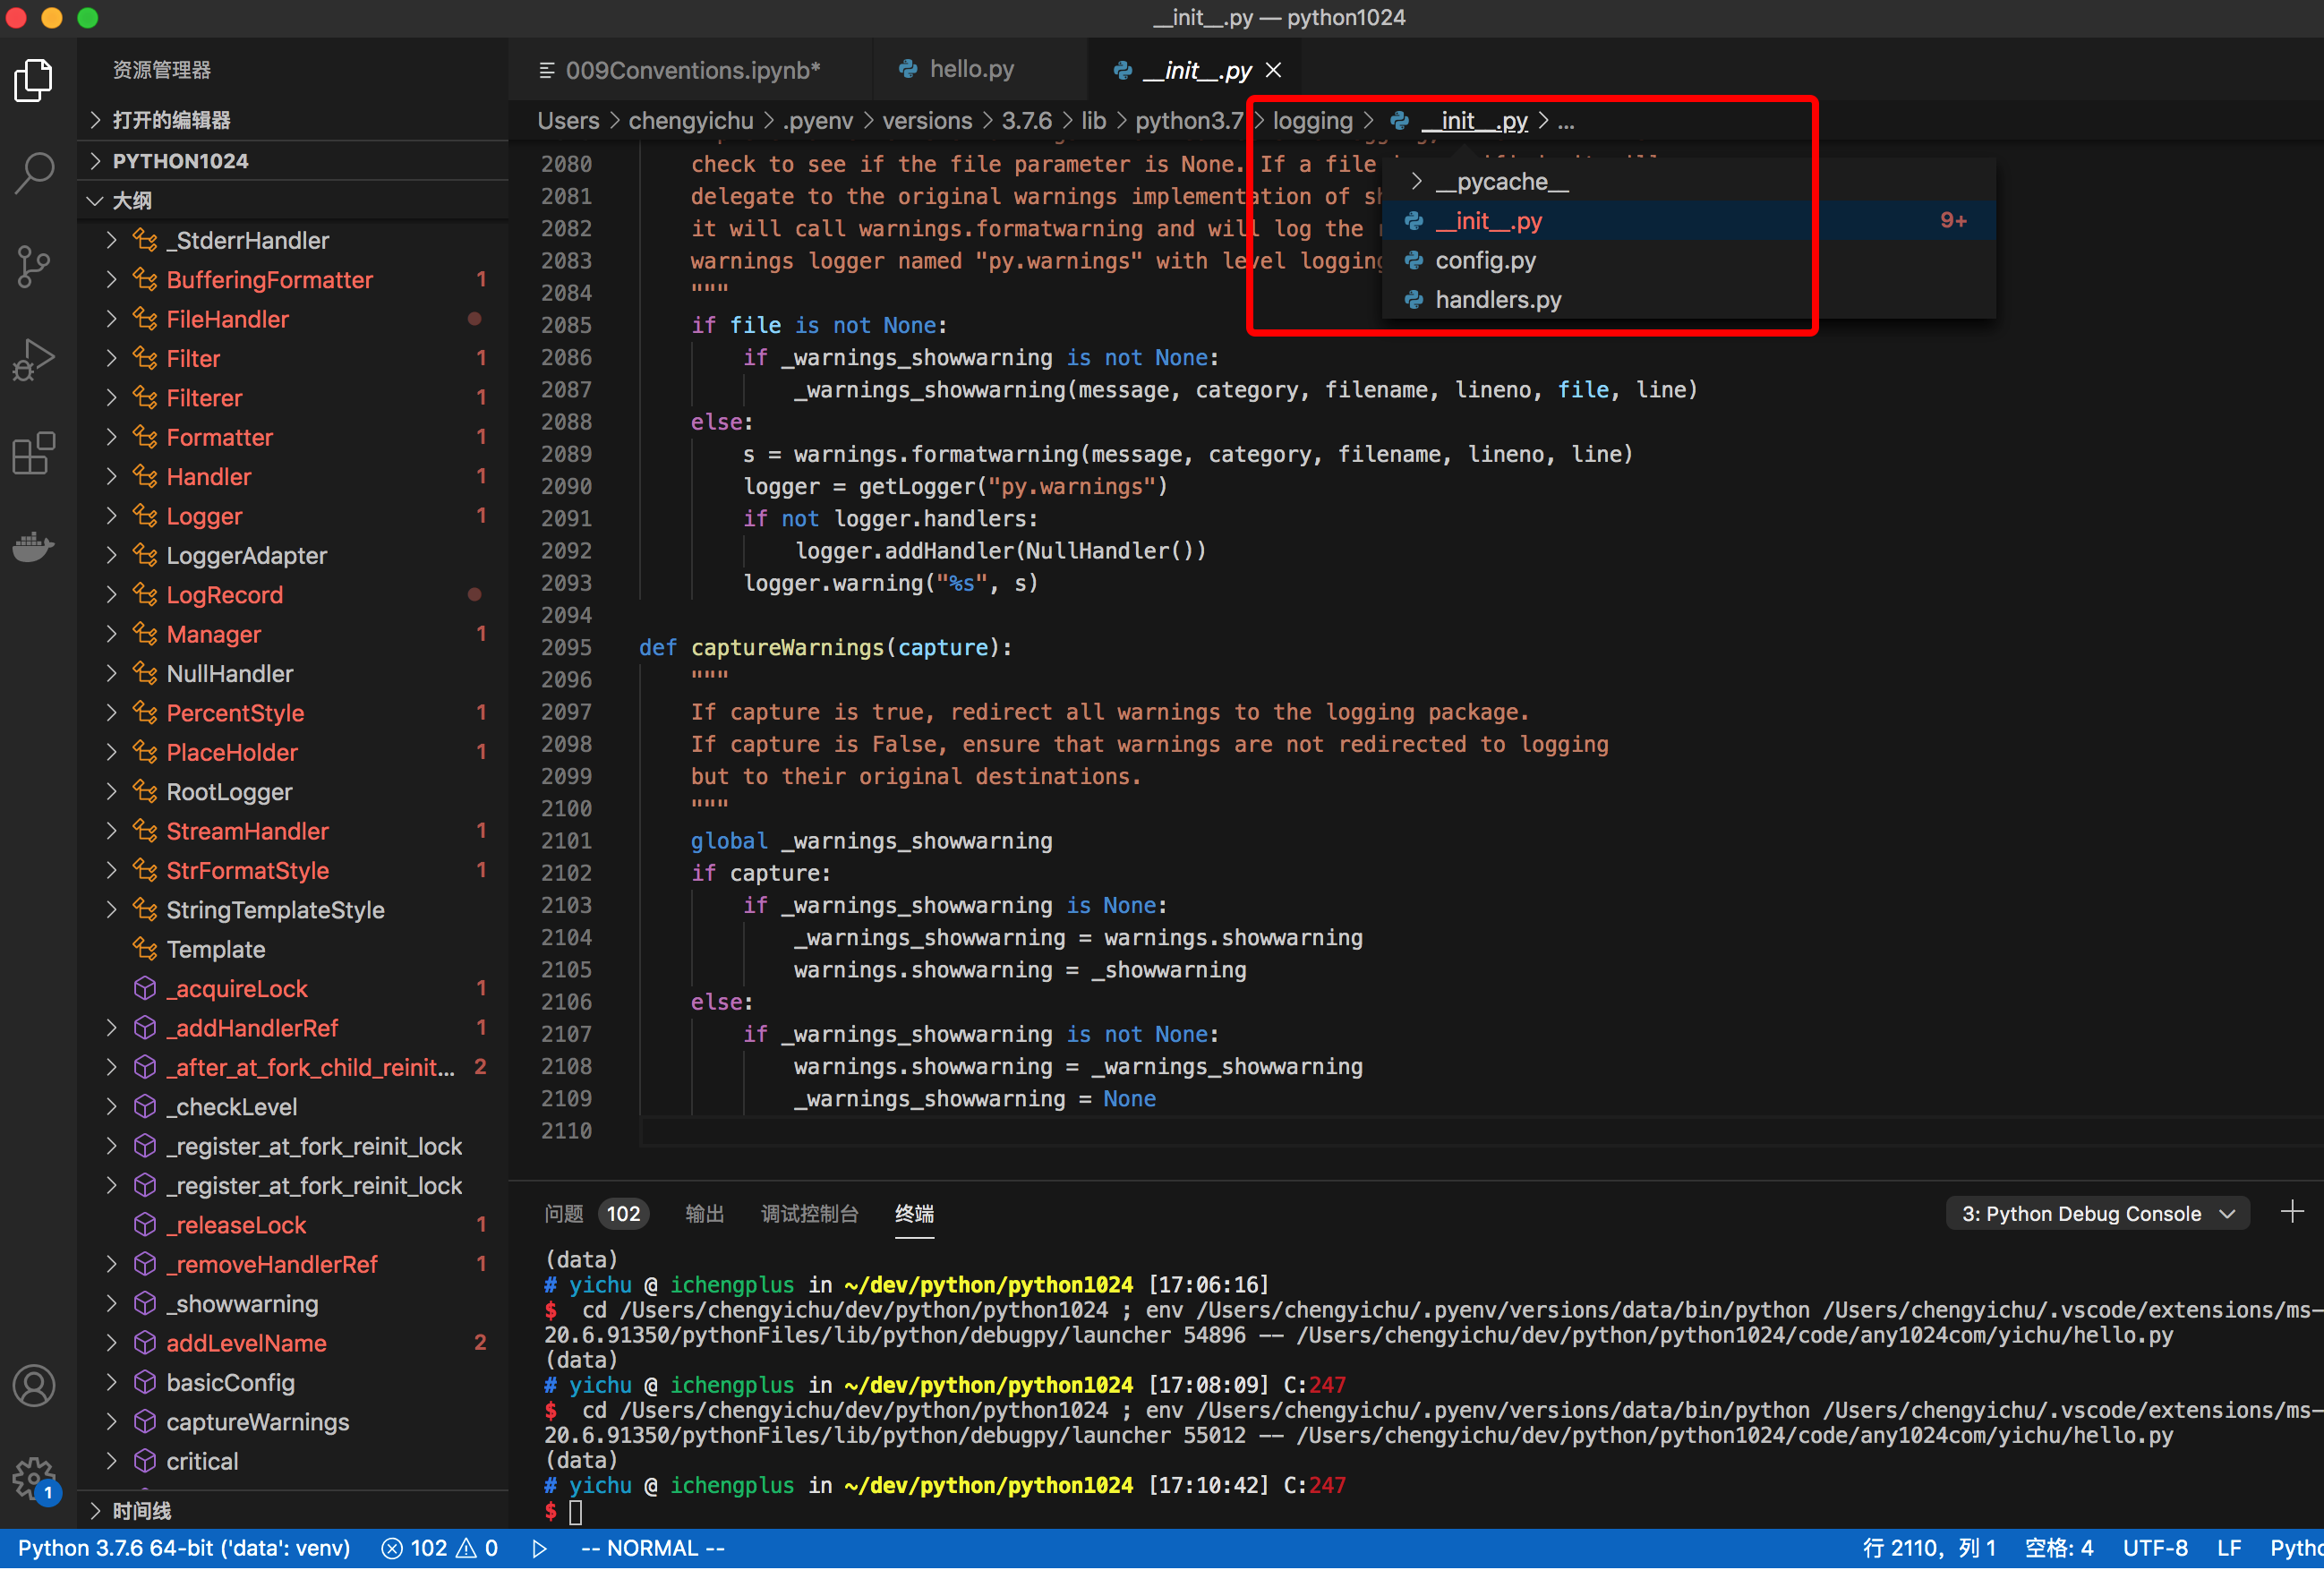
Task: Switch to the hello.py editor tab
Action: click(x=970, y=69)
